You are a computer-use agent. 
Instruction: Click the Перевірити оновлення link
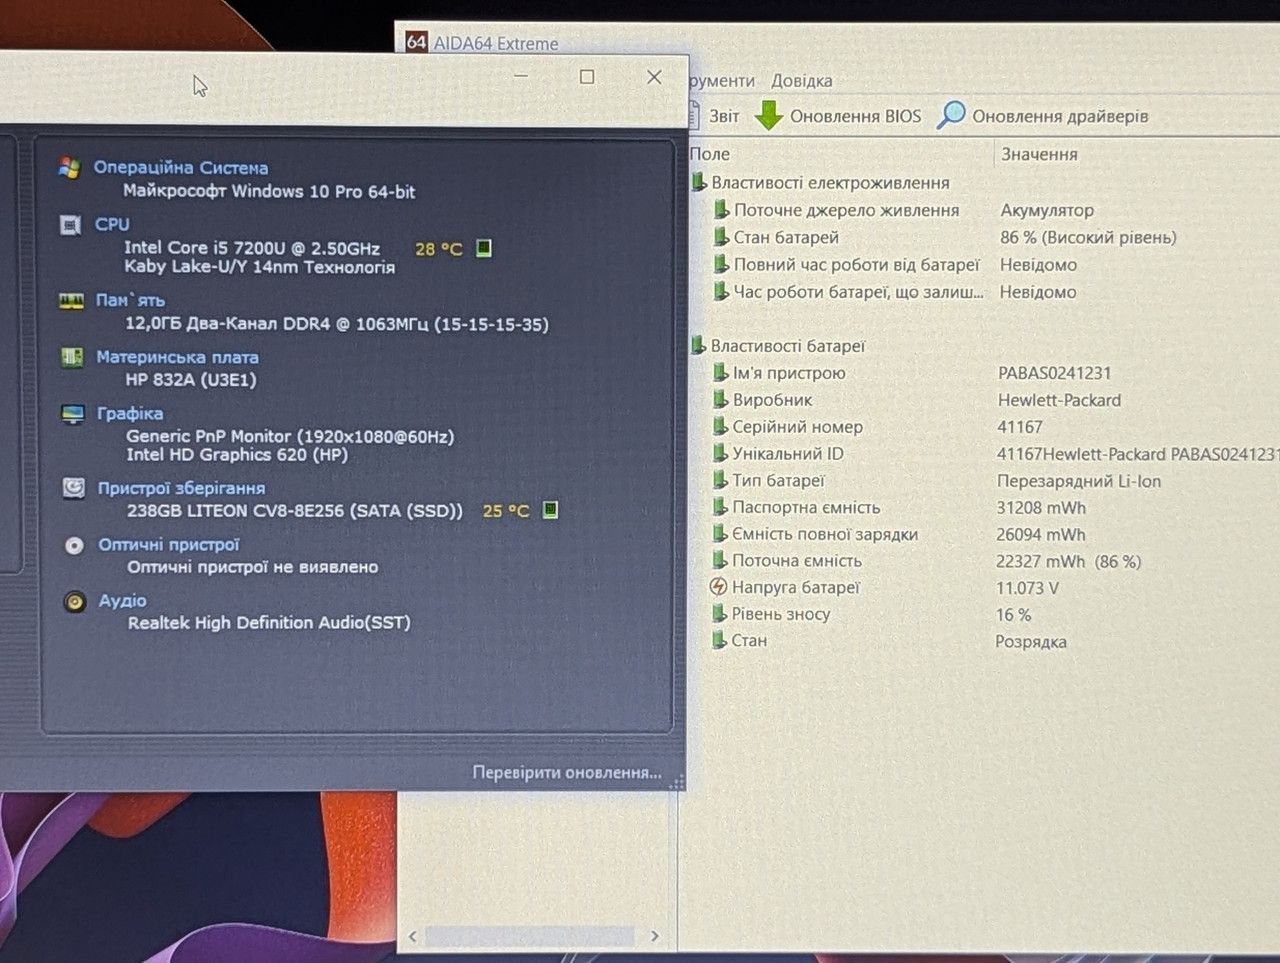(x=567, y=773)
